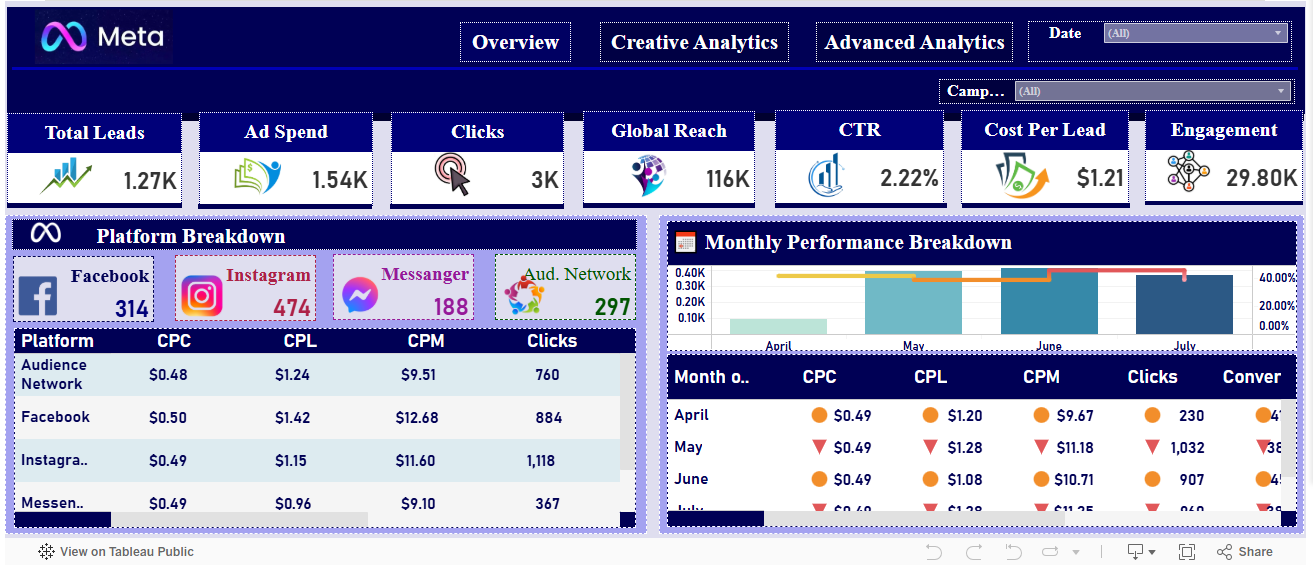Screen dimensions: 1313x572
Task: Select Aud. Network 297 leads card
Action: point(565,288)
